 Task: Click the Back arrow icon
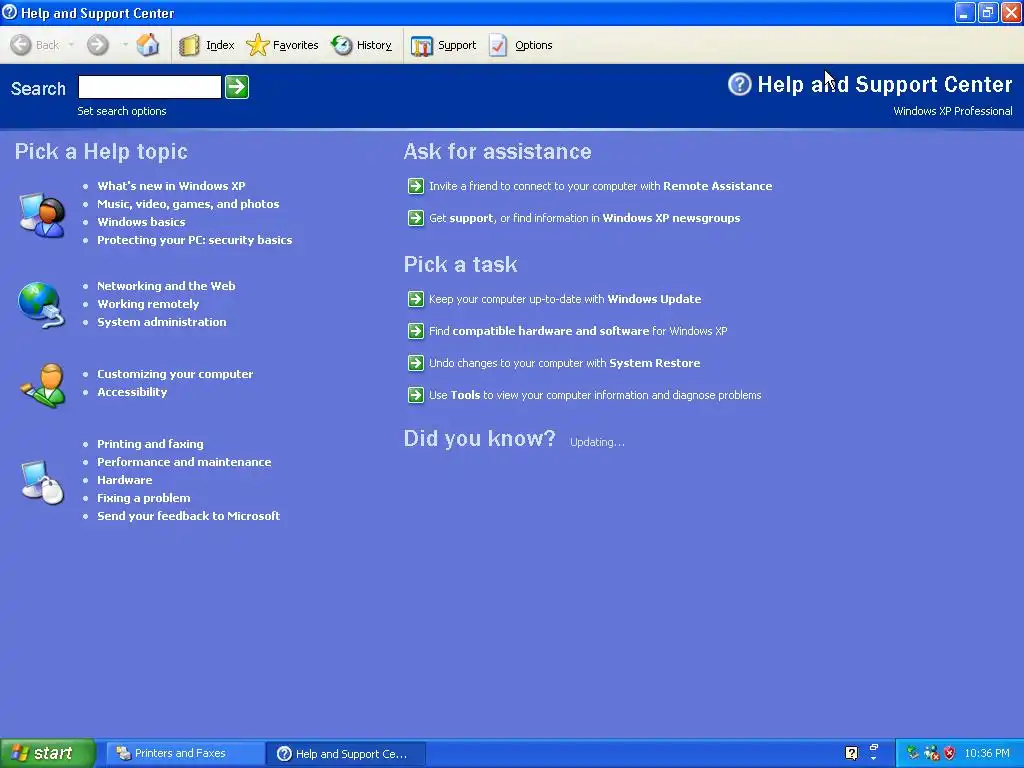click(21, 45)
